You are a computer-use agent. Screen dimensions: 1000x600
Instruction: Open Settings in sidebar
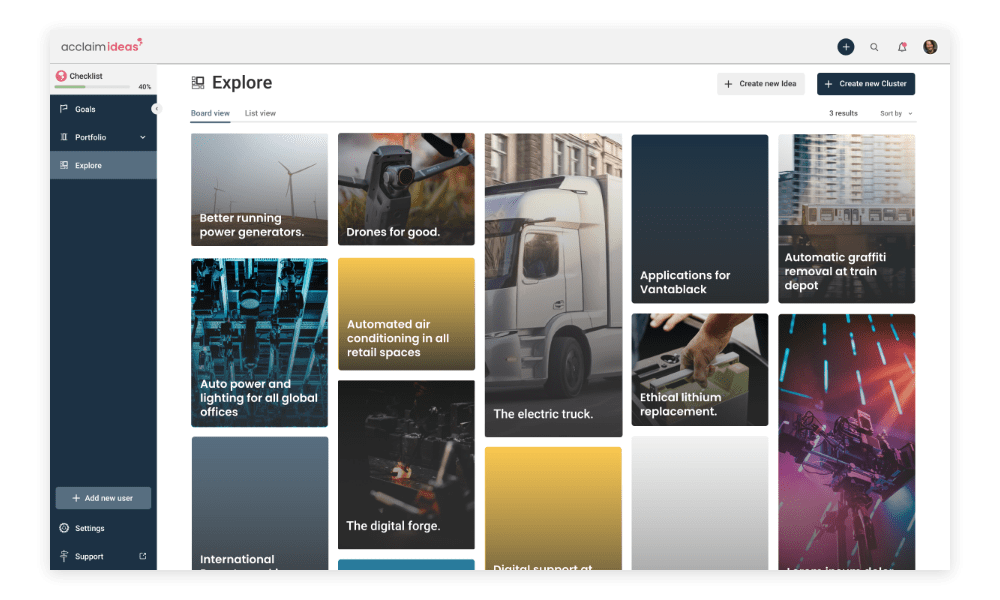coord(103,528)
